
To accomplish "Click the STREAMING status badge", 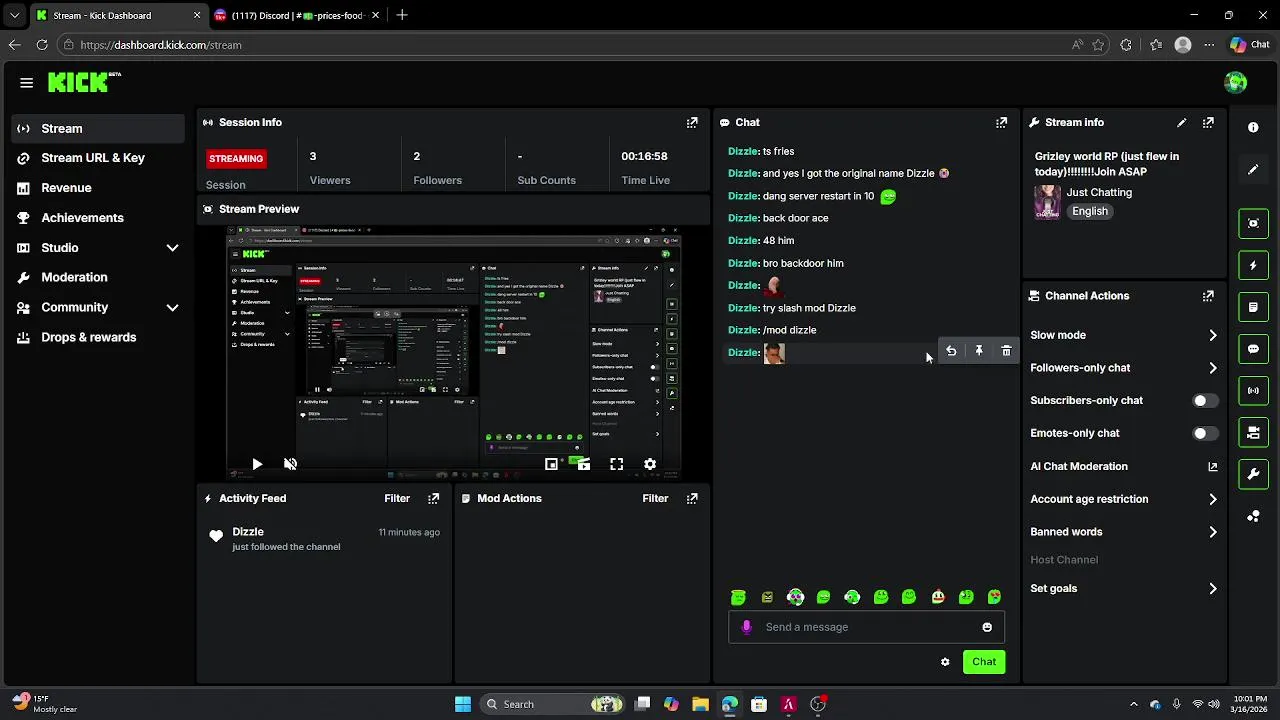I will (x=236, y=158).
